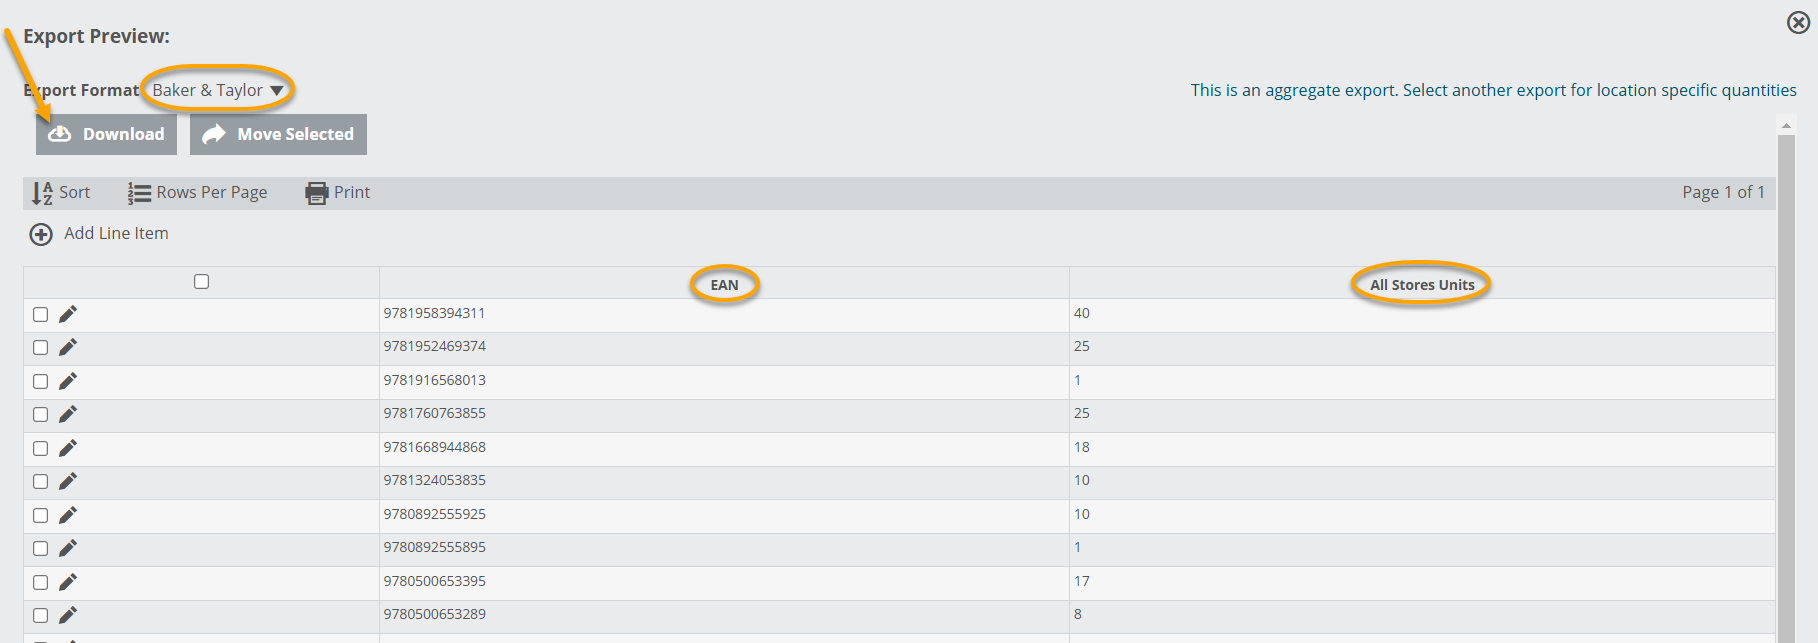Open the Baker & Taylor export format dropdown
Image resolution: width=1818 pixels, height=643 pixels.
[218, 90]
